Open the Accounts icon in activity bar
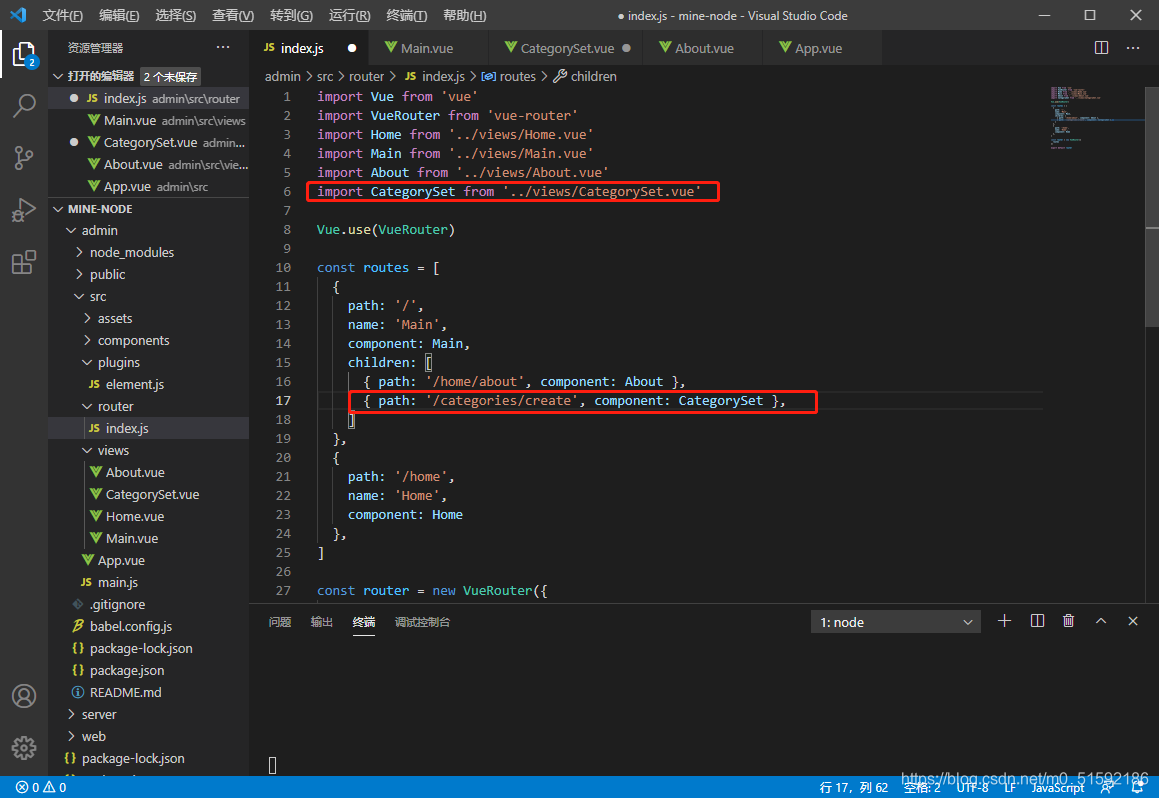 coord(24,696)
